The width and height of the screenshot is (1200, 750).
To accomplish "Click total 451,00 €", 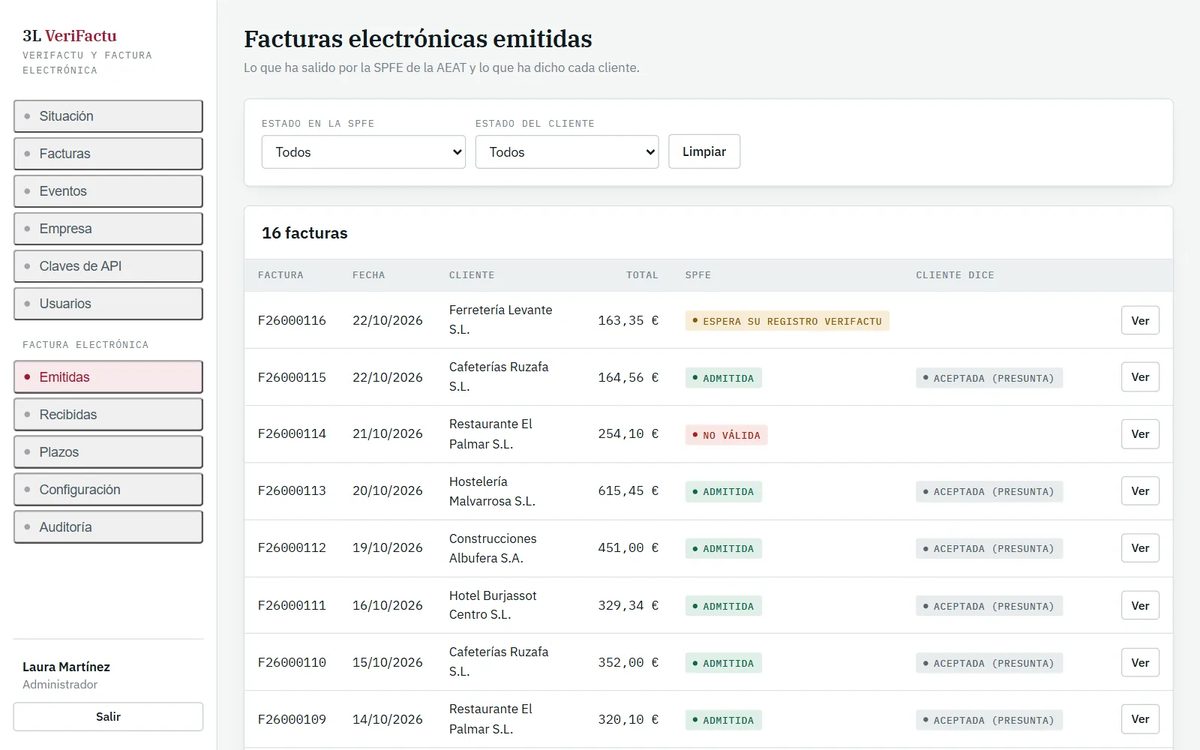I will click(628, 548).
